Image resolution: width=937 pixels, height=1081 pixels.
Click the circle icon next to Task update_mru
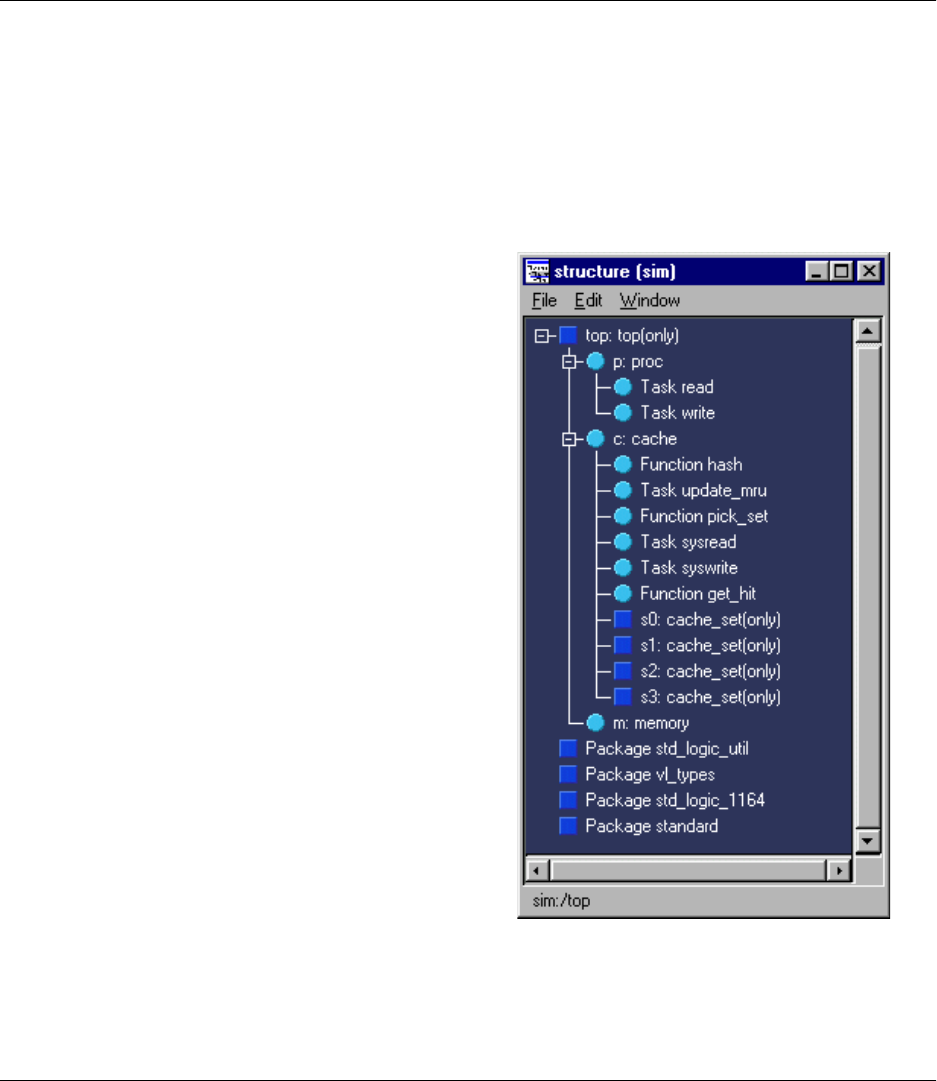[623, 491]
